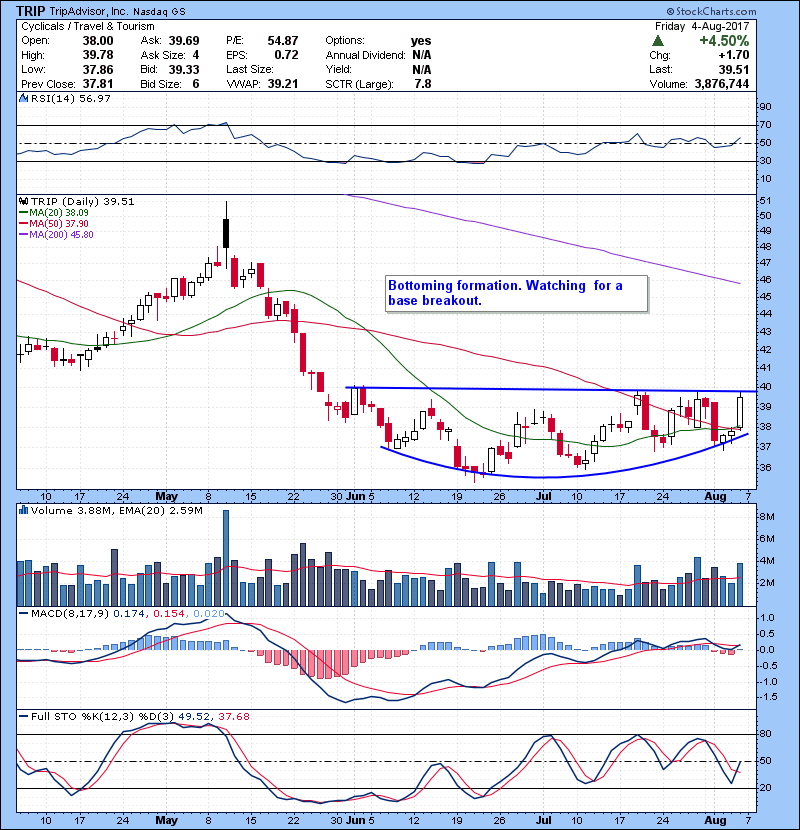Click the SCTR (Large) 7.8 value
This screenshot has height=830, width=800.
click(x=423, y=84)
